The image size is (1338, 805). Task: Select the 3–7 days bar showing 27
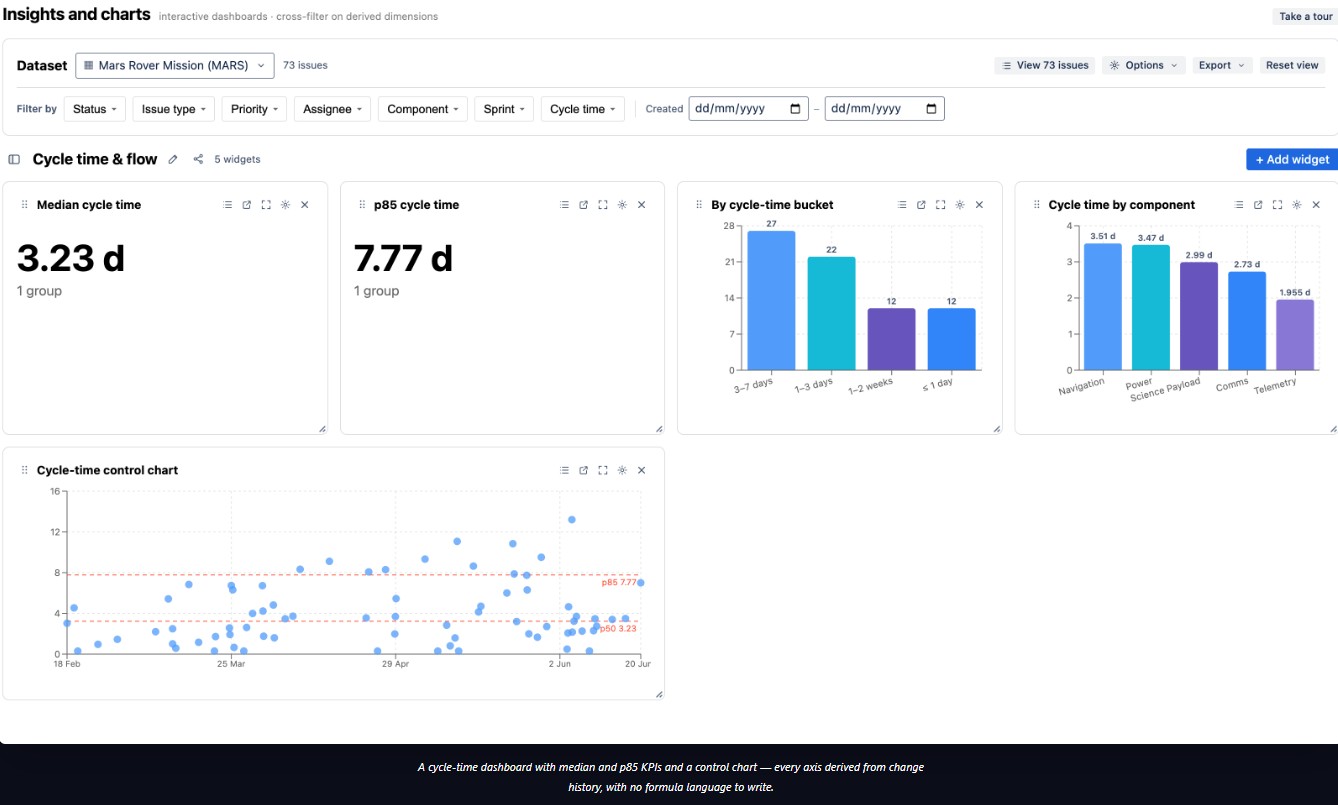[771, 301]
